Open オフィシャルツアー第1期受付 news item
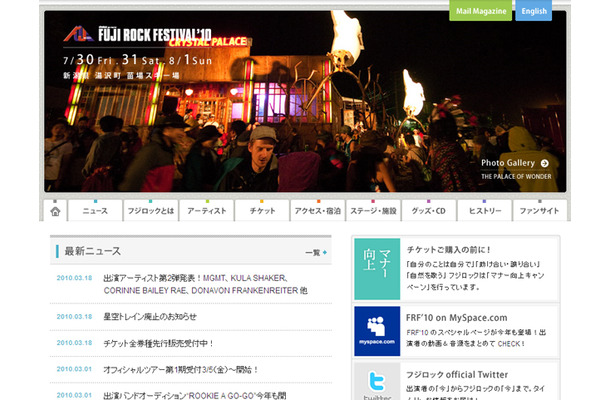The width and height of the screenshot is (610, 400). pos(181,370)
